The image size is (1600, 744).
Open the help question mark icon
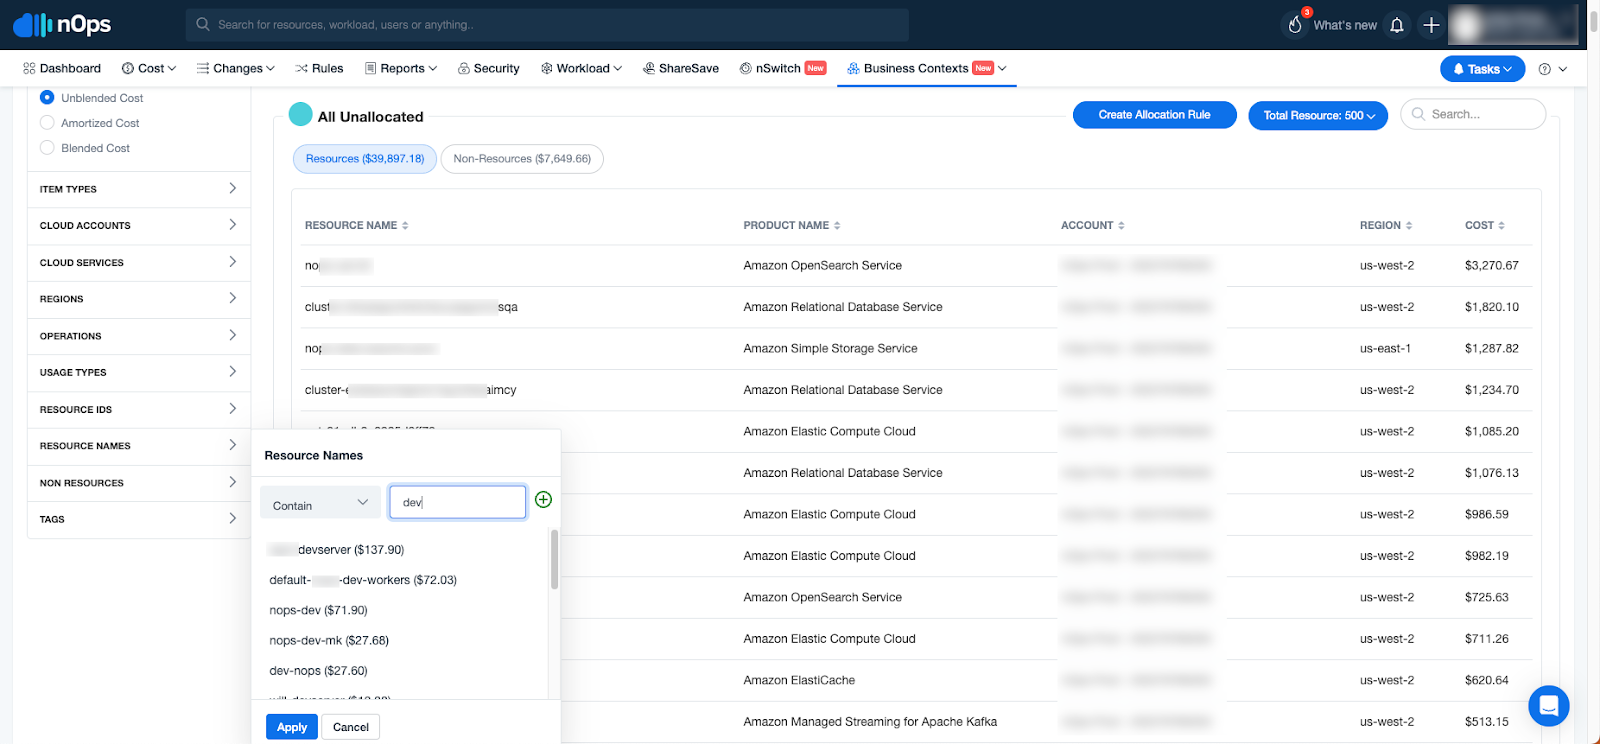[x=1545, y=69]
